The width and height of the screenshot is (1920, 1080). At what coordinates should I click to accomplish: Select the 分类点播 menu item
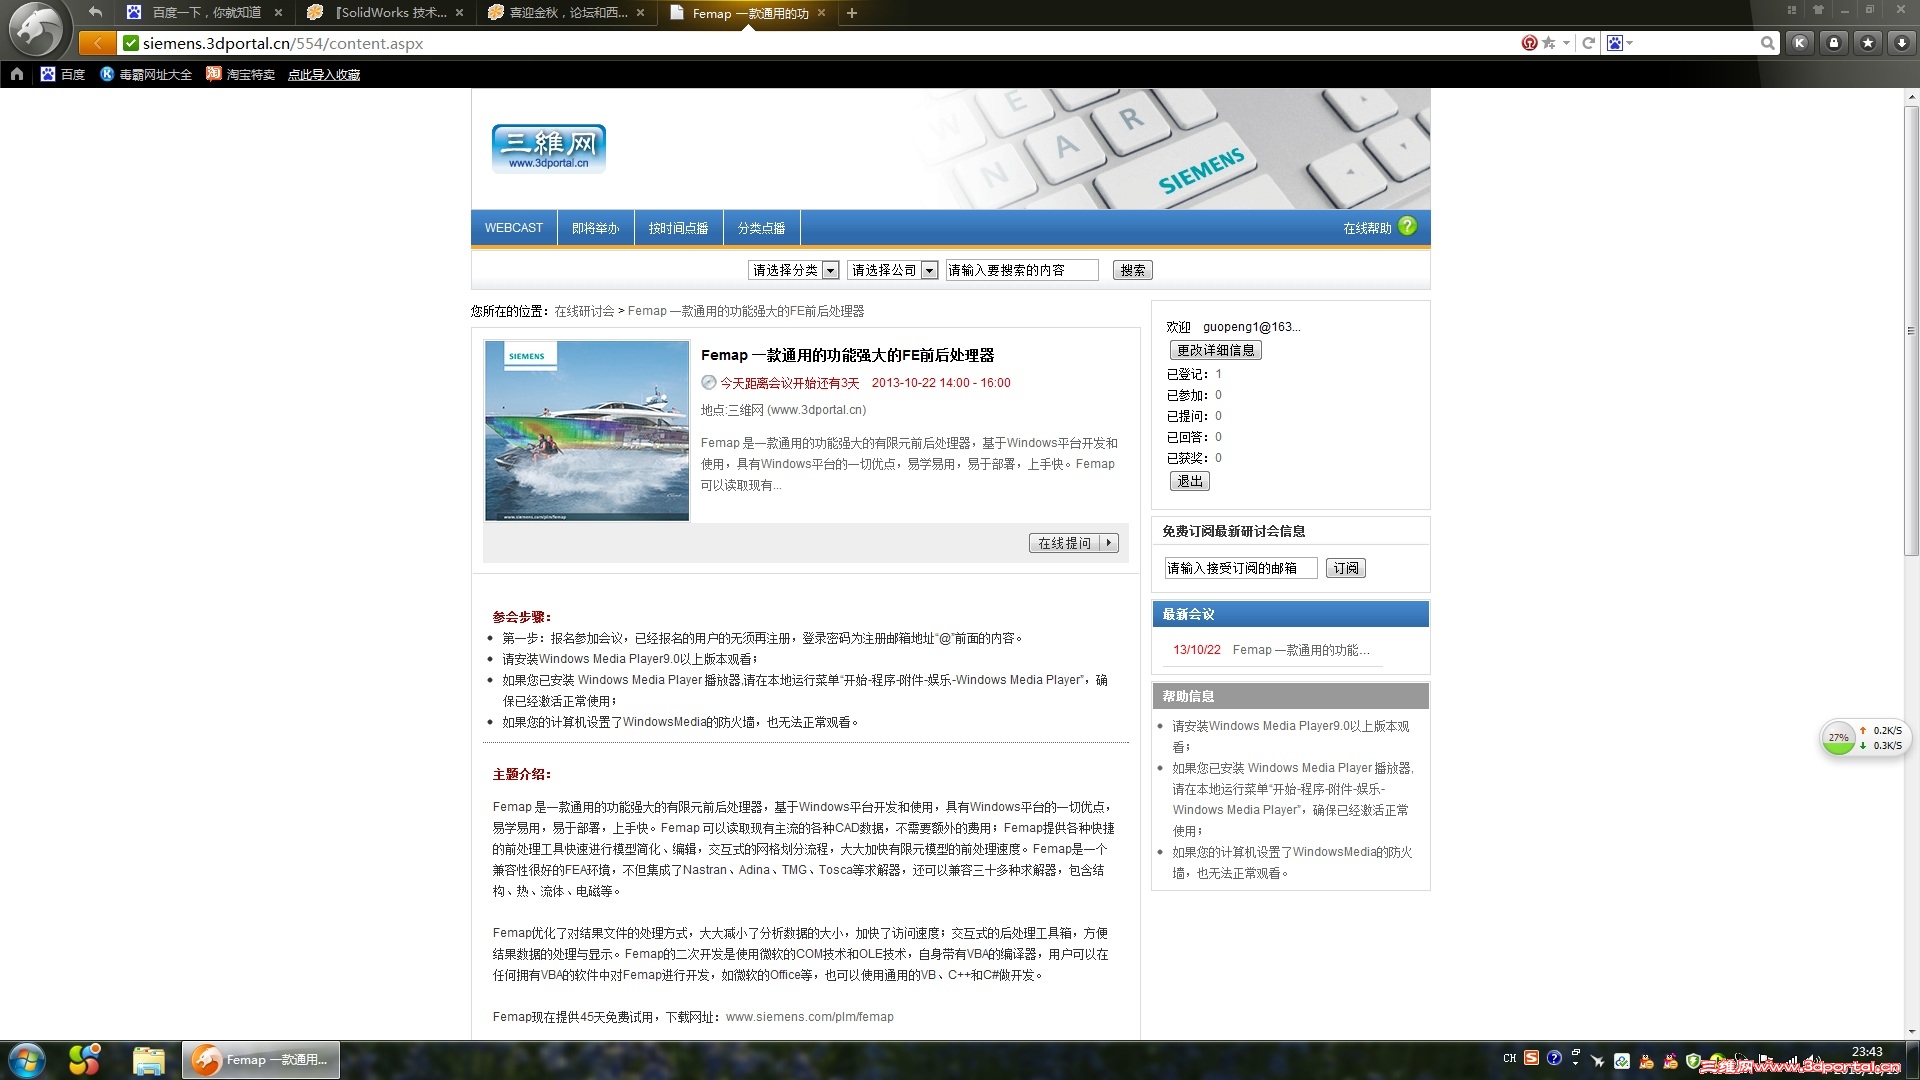pyautogui.click(x=761, y=228)
